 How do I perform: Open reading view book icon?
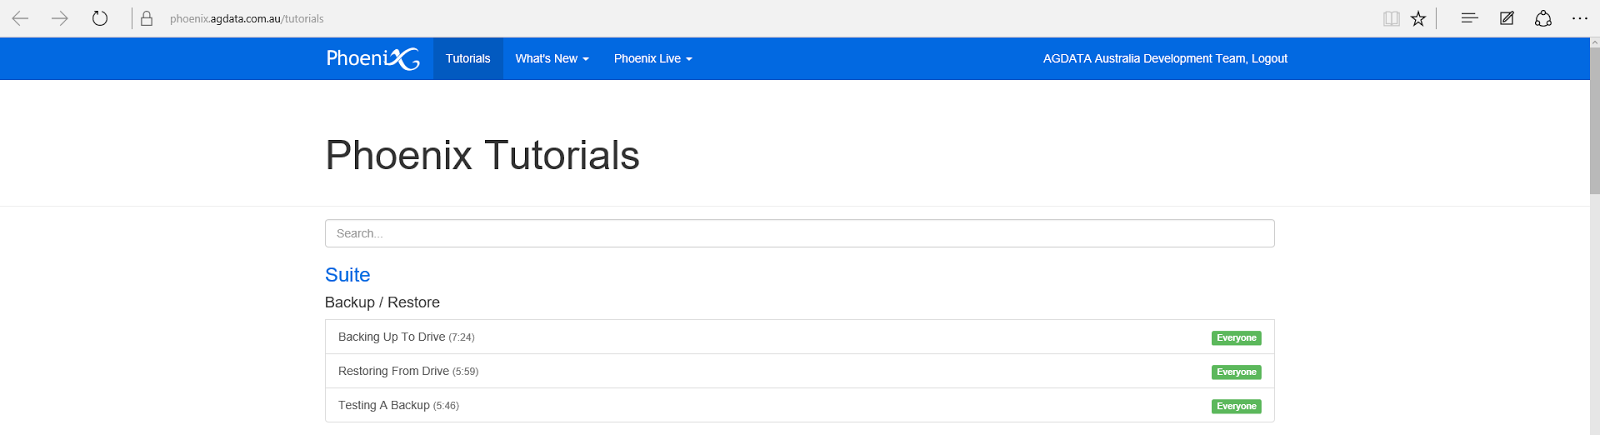[x=1391, y=18]
